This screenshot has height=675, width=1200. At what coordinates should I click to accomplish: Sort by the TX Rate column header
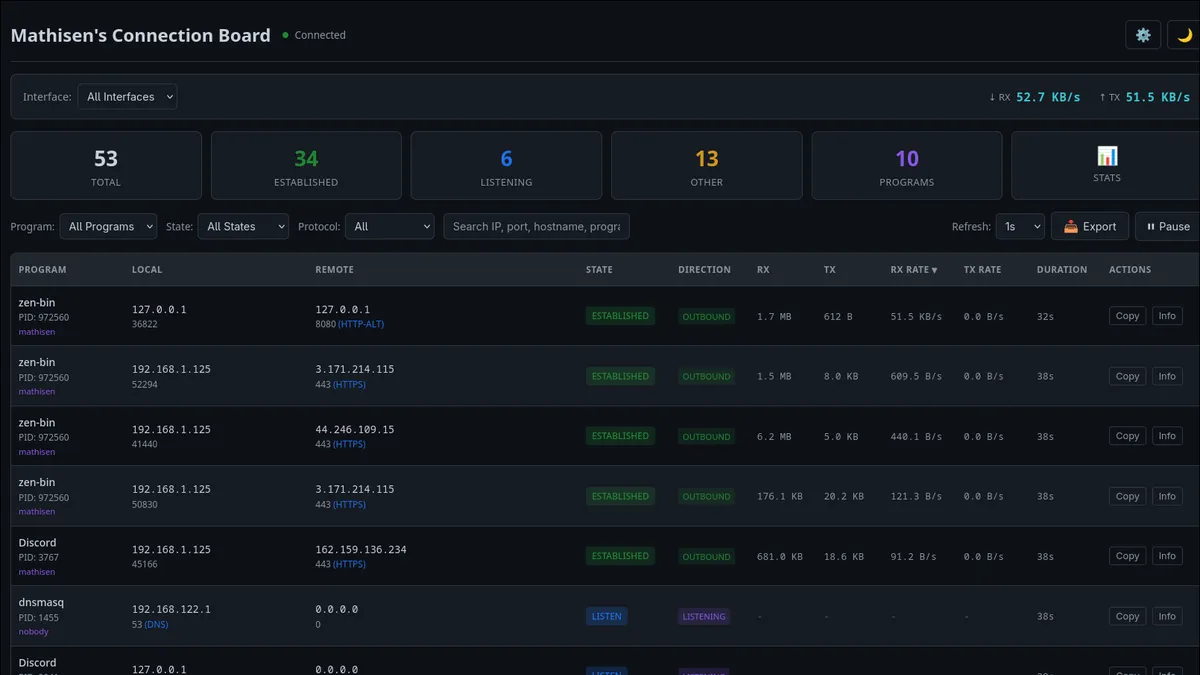982,270
